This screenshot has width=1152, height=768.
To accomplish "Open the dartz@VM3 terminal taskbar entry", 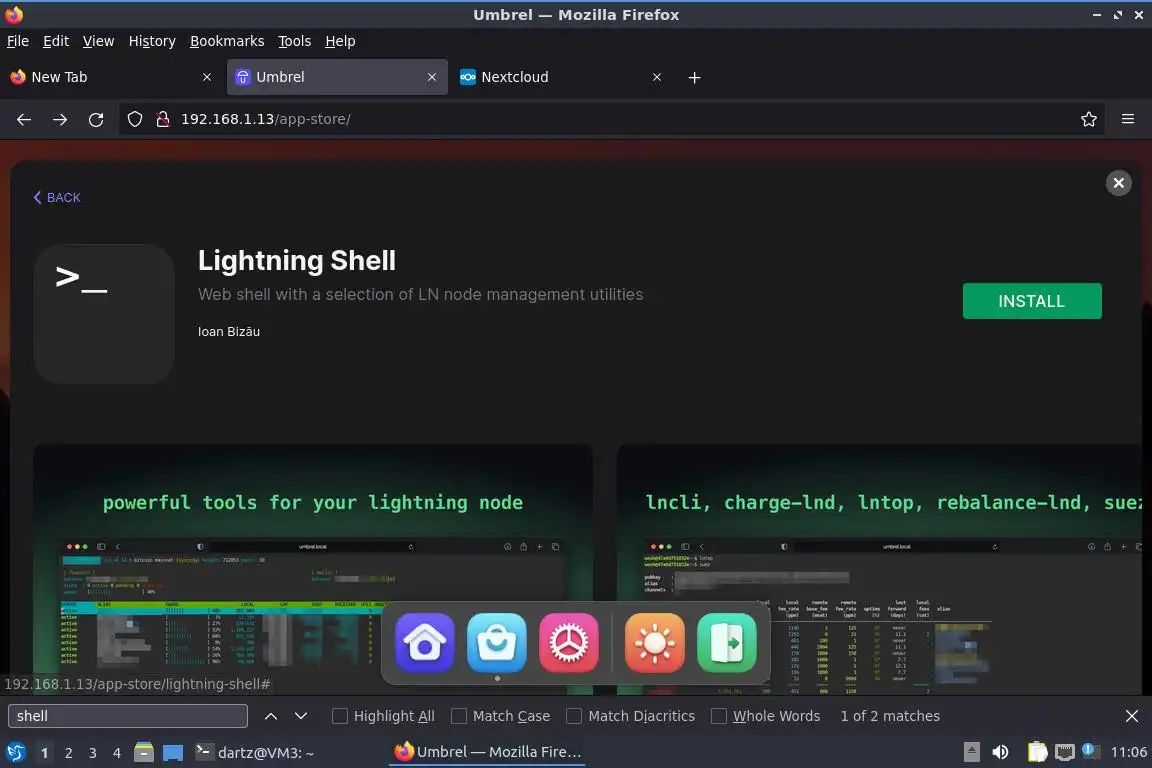I will click(x=255, y=752).
